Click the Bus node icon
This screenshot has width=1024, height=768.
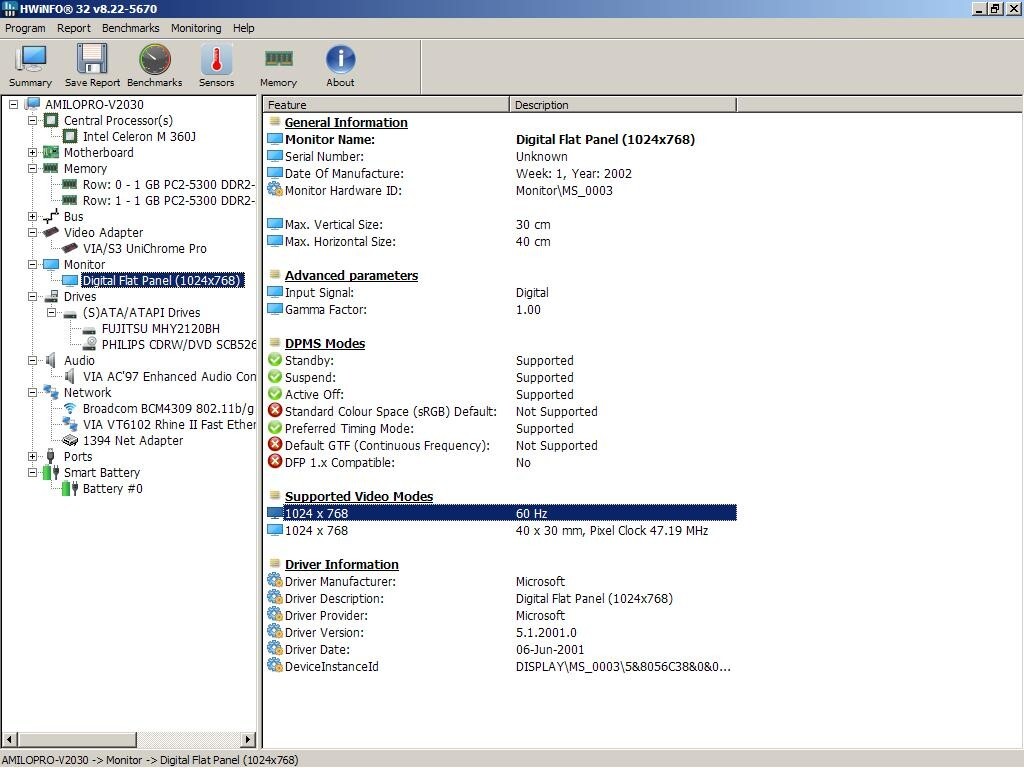pos(51,216)
